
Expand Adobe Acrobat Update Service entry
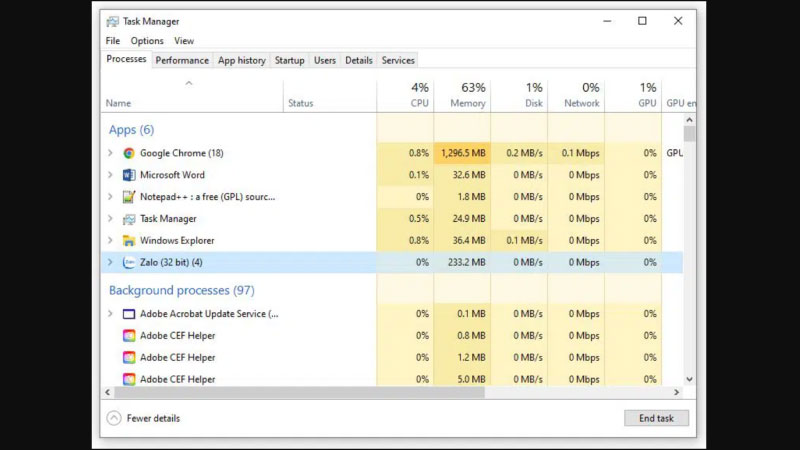pyautogui.click(x=110, y=314)
